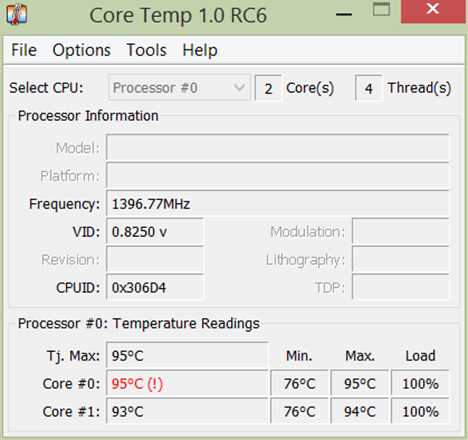Click Core #1 maximum temperature 94°C

(360, 411)
